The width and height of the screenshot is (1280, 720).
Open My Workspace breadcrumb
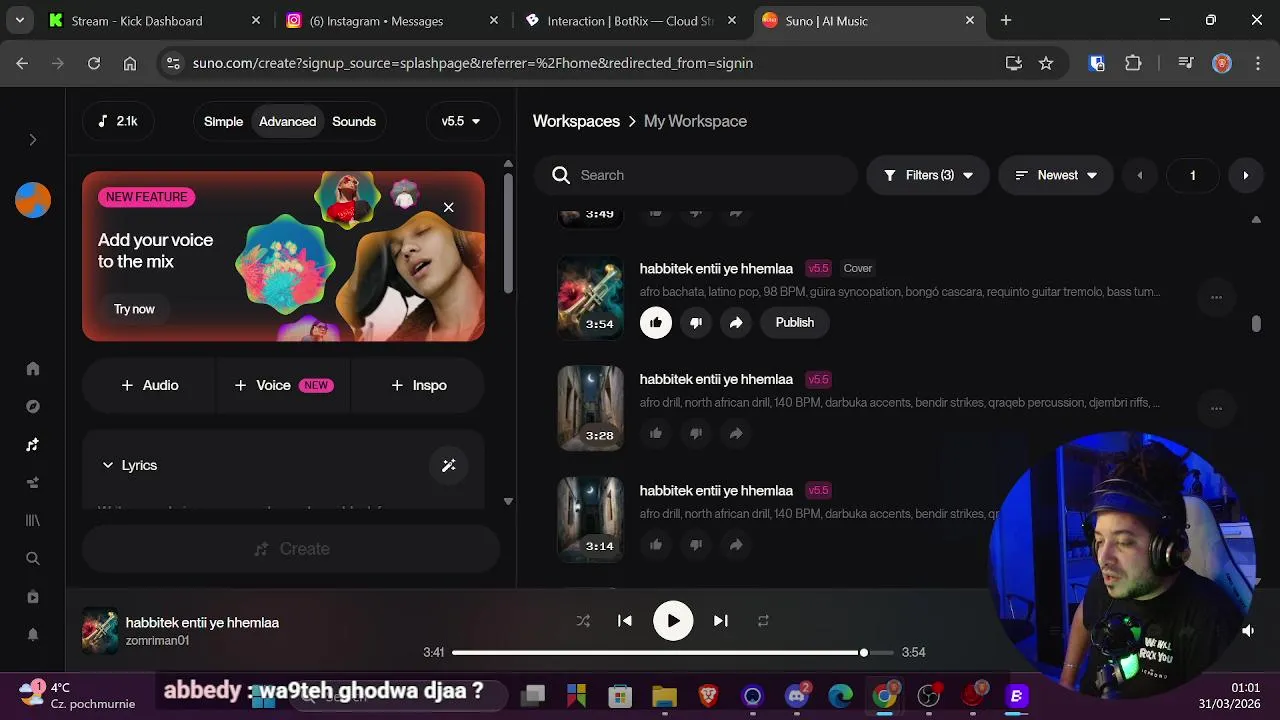[695, 121]
